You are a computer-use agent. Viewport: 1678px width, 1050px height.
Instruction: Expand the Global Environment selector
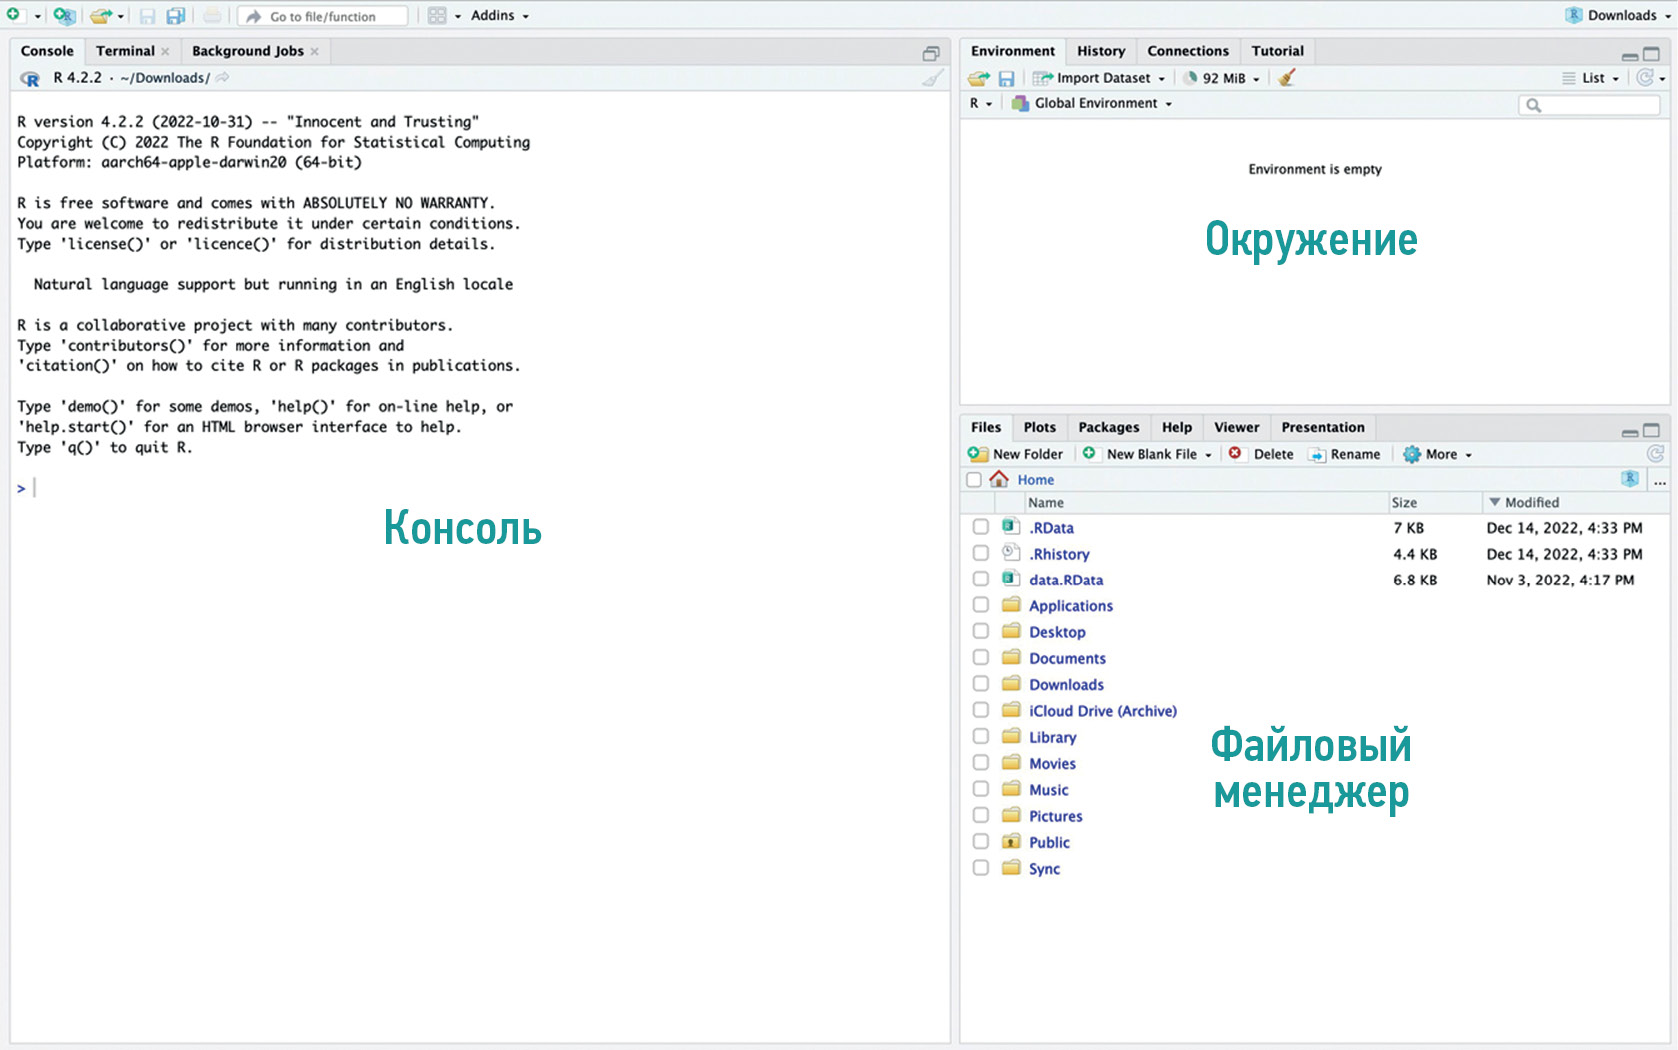1096,103
